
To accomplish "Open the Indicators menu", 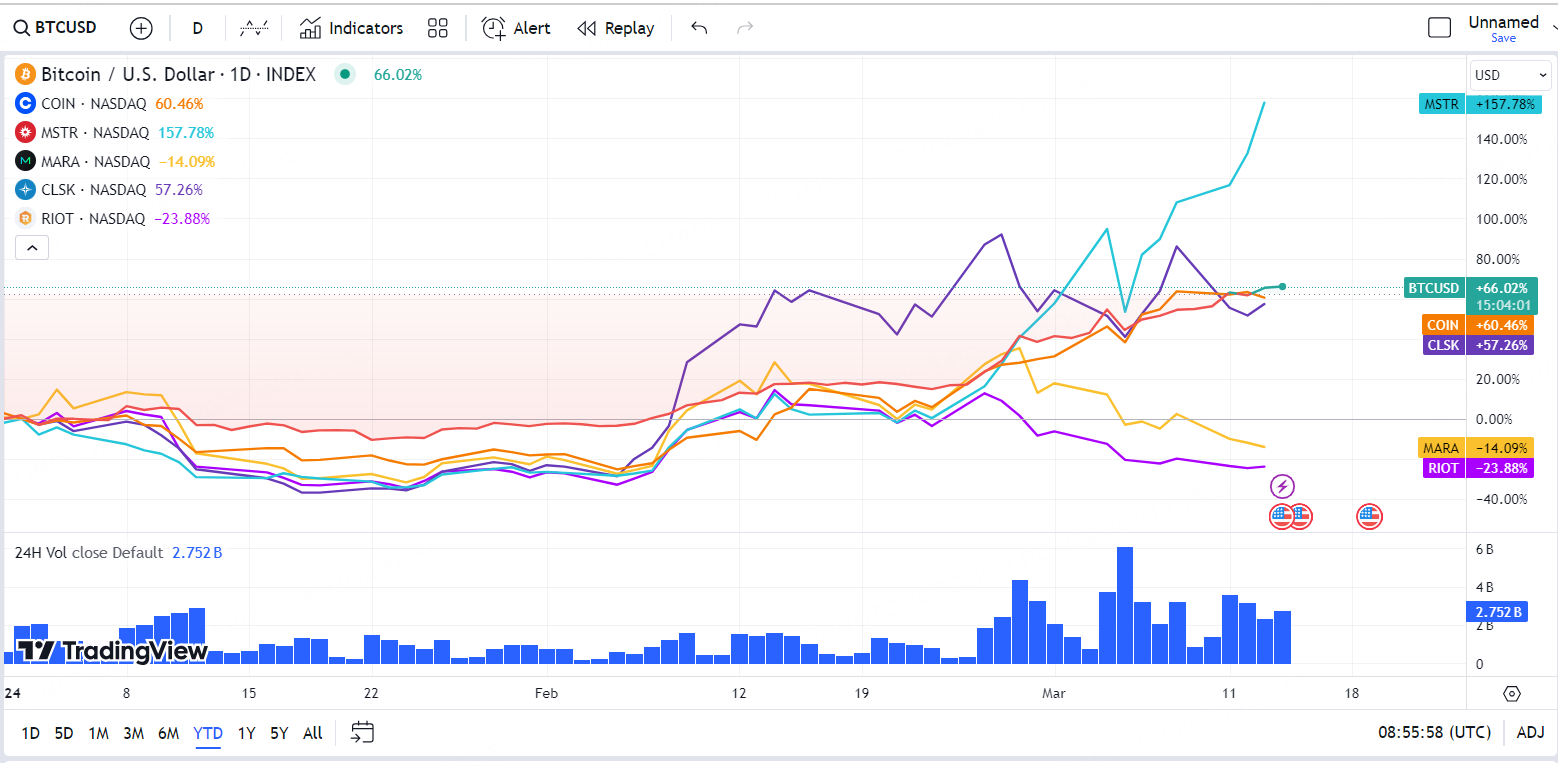I will (x=351, y=28).
